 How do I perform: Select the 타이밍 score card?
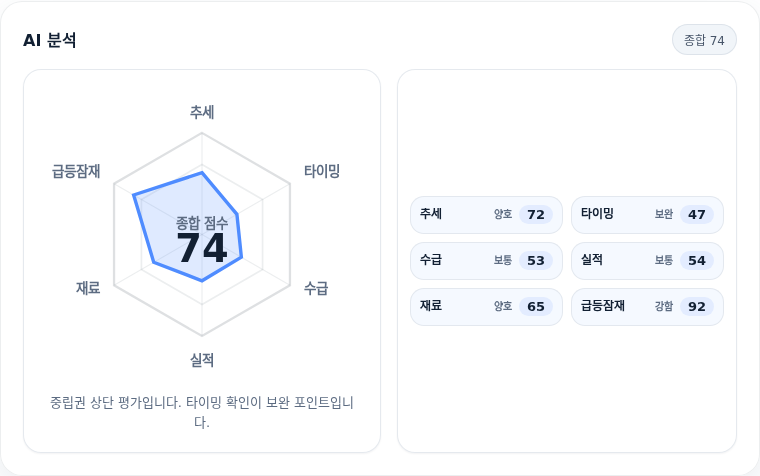click(647, 215)
